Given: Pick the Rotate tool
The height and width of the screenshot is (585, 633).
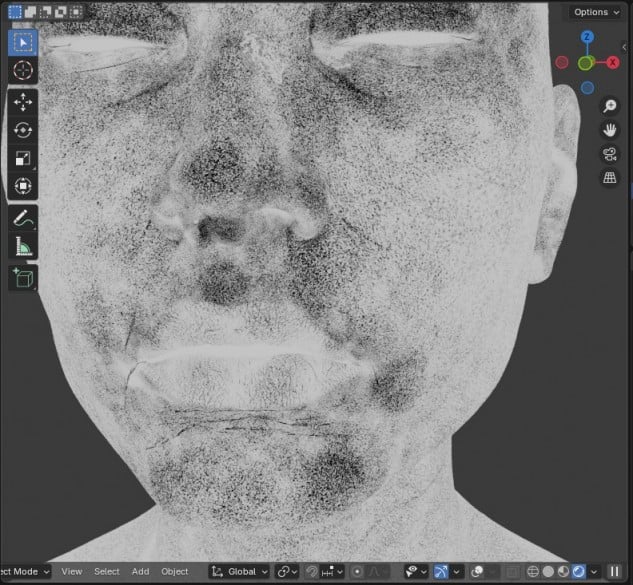Looking at the screenshot, I should (x=23, y=130).
